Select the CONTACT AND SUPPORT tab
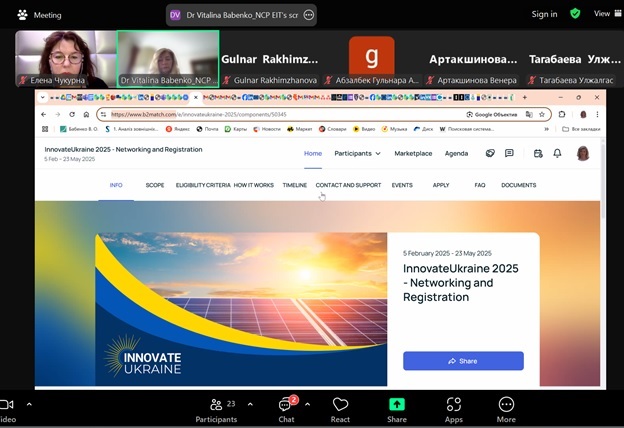 coord(348,185)
